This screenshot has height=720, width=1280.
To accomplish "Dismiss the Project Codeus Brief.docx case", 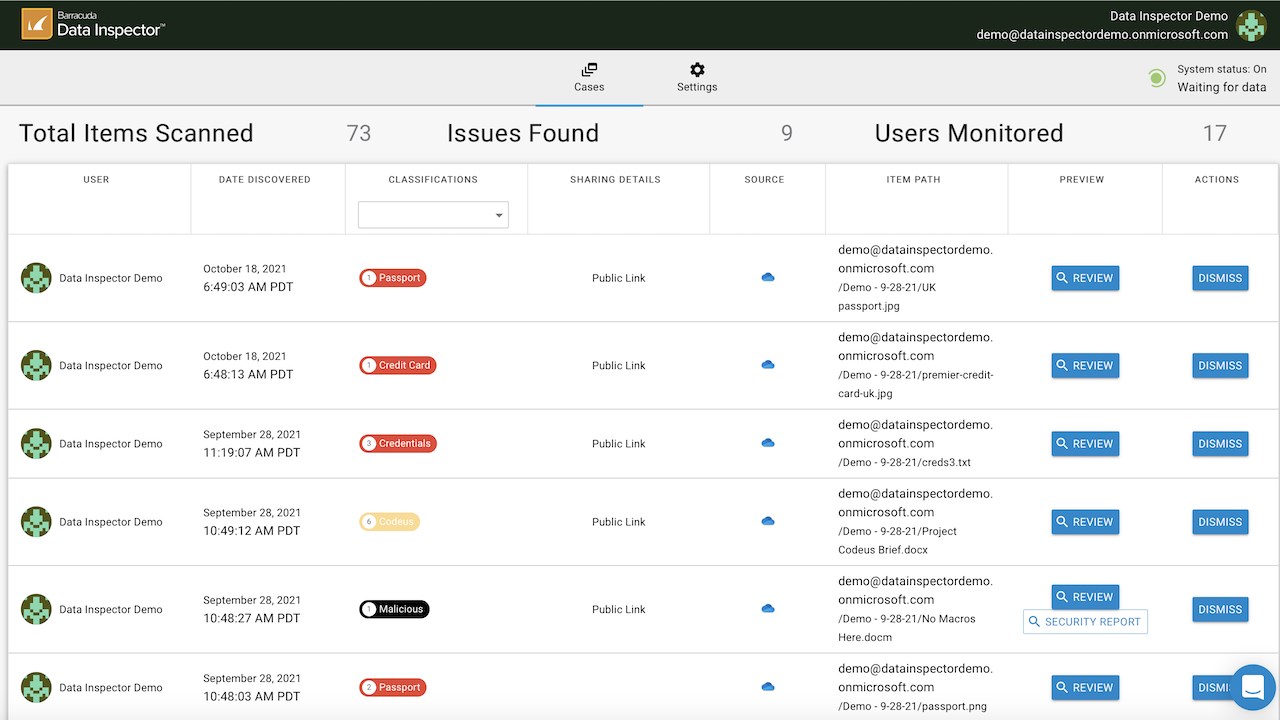I will (1220, 522).
